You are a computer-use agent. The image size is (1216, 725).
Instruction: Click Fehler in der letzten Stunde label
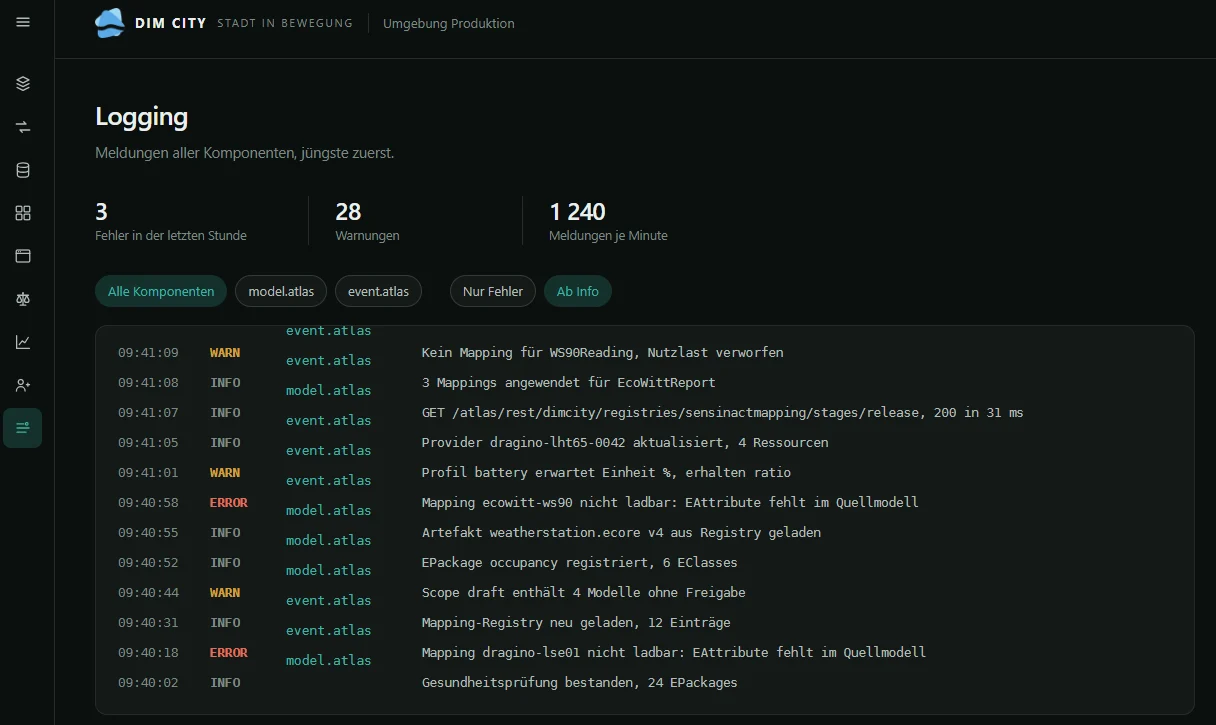tap(171, 235)
